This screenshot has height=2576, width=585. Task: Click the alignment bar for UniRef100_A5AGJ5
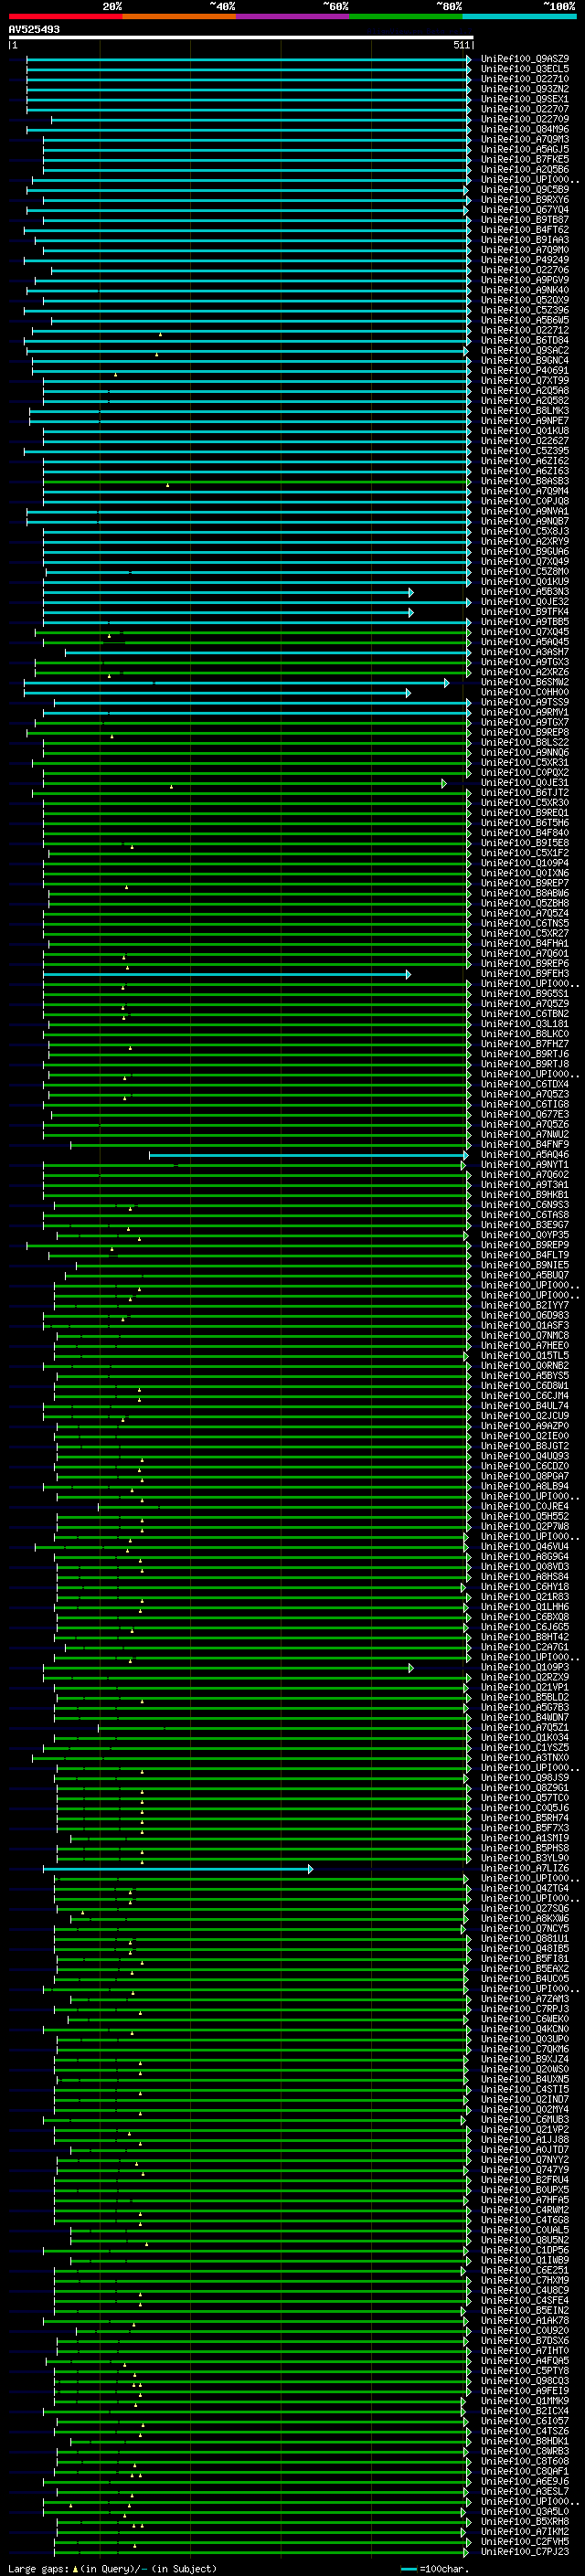tap(256, 150)
